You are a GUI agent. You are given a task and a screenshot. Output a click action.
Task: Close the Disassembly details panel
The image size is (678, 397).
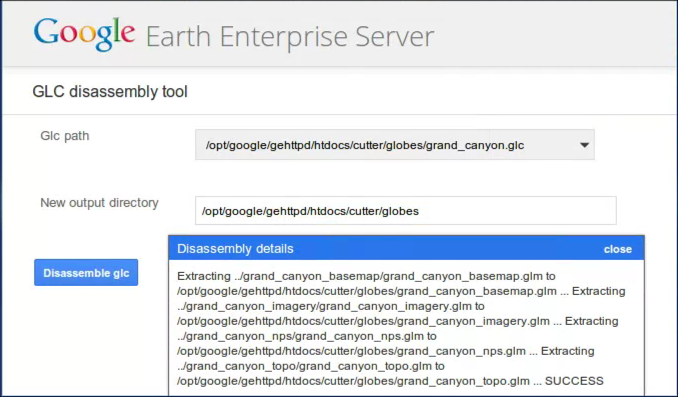[x=617, y=249]
